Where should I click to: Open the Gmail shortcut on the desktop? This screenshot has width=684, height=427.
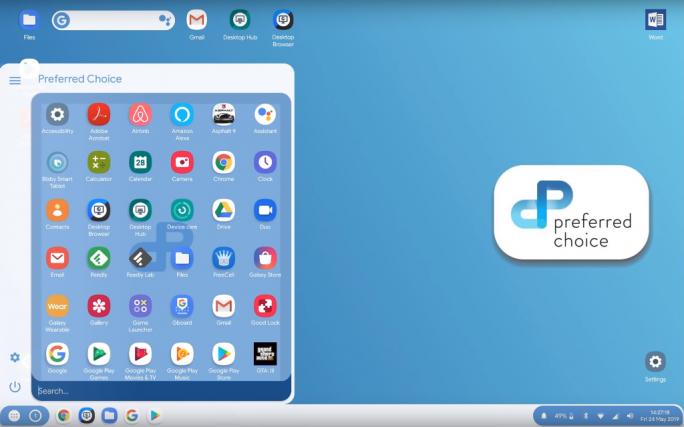click(197, 20)
